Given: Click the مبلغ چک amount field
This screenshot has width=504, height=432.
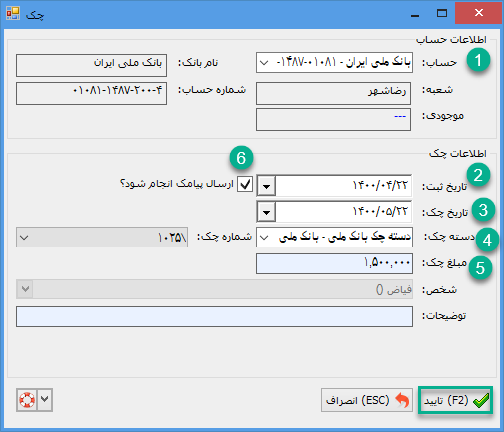Looking at the screenshot, I should click(334, 263).
